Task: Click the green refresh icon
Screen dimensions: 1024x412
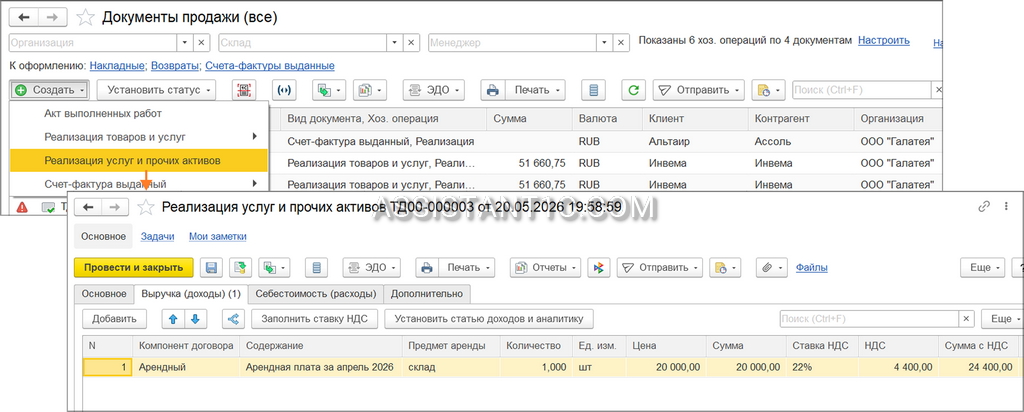Action: pos(633,90)
